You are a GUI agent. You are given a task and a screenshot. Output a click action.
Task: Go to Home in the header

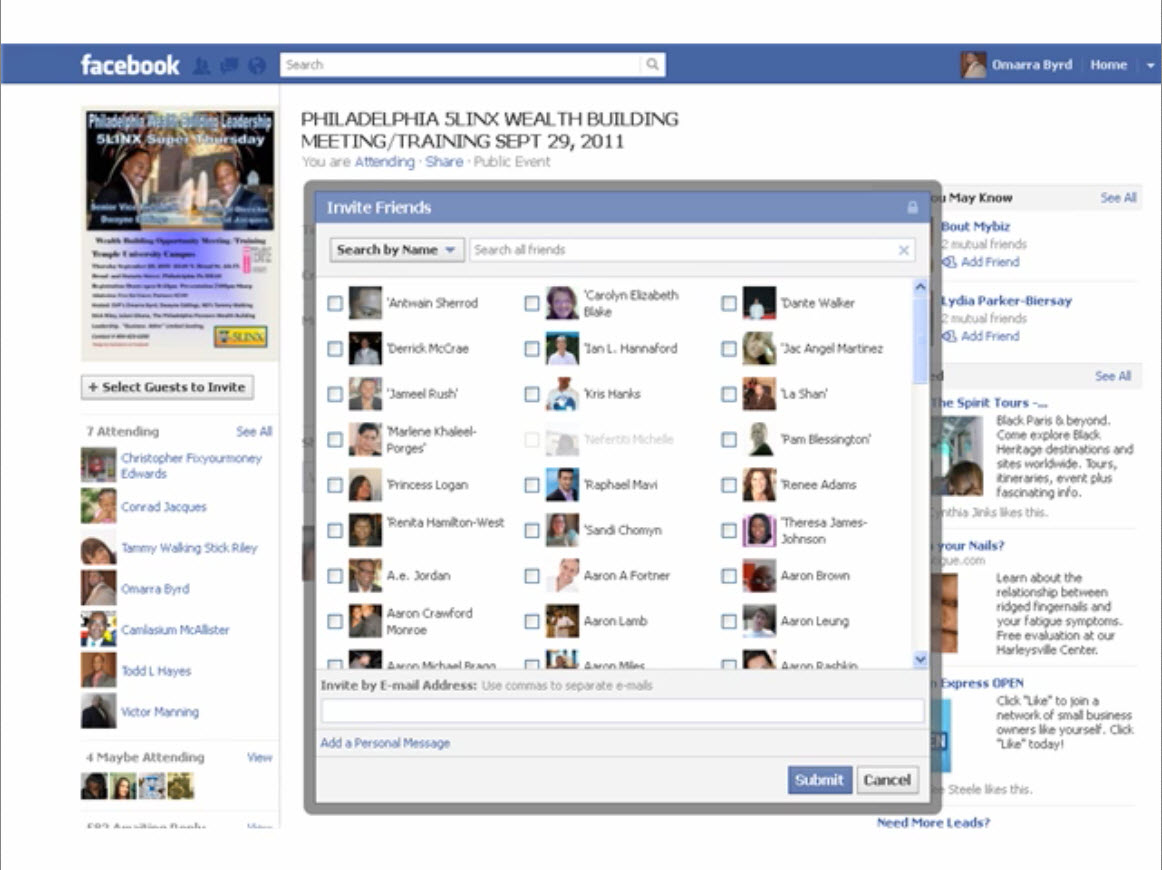point(1108,64)
